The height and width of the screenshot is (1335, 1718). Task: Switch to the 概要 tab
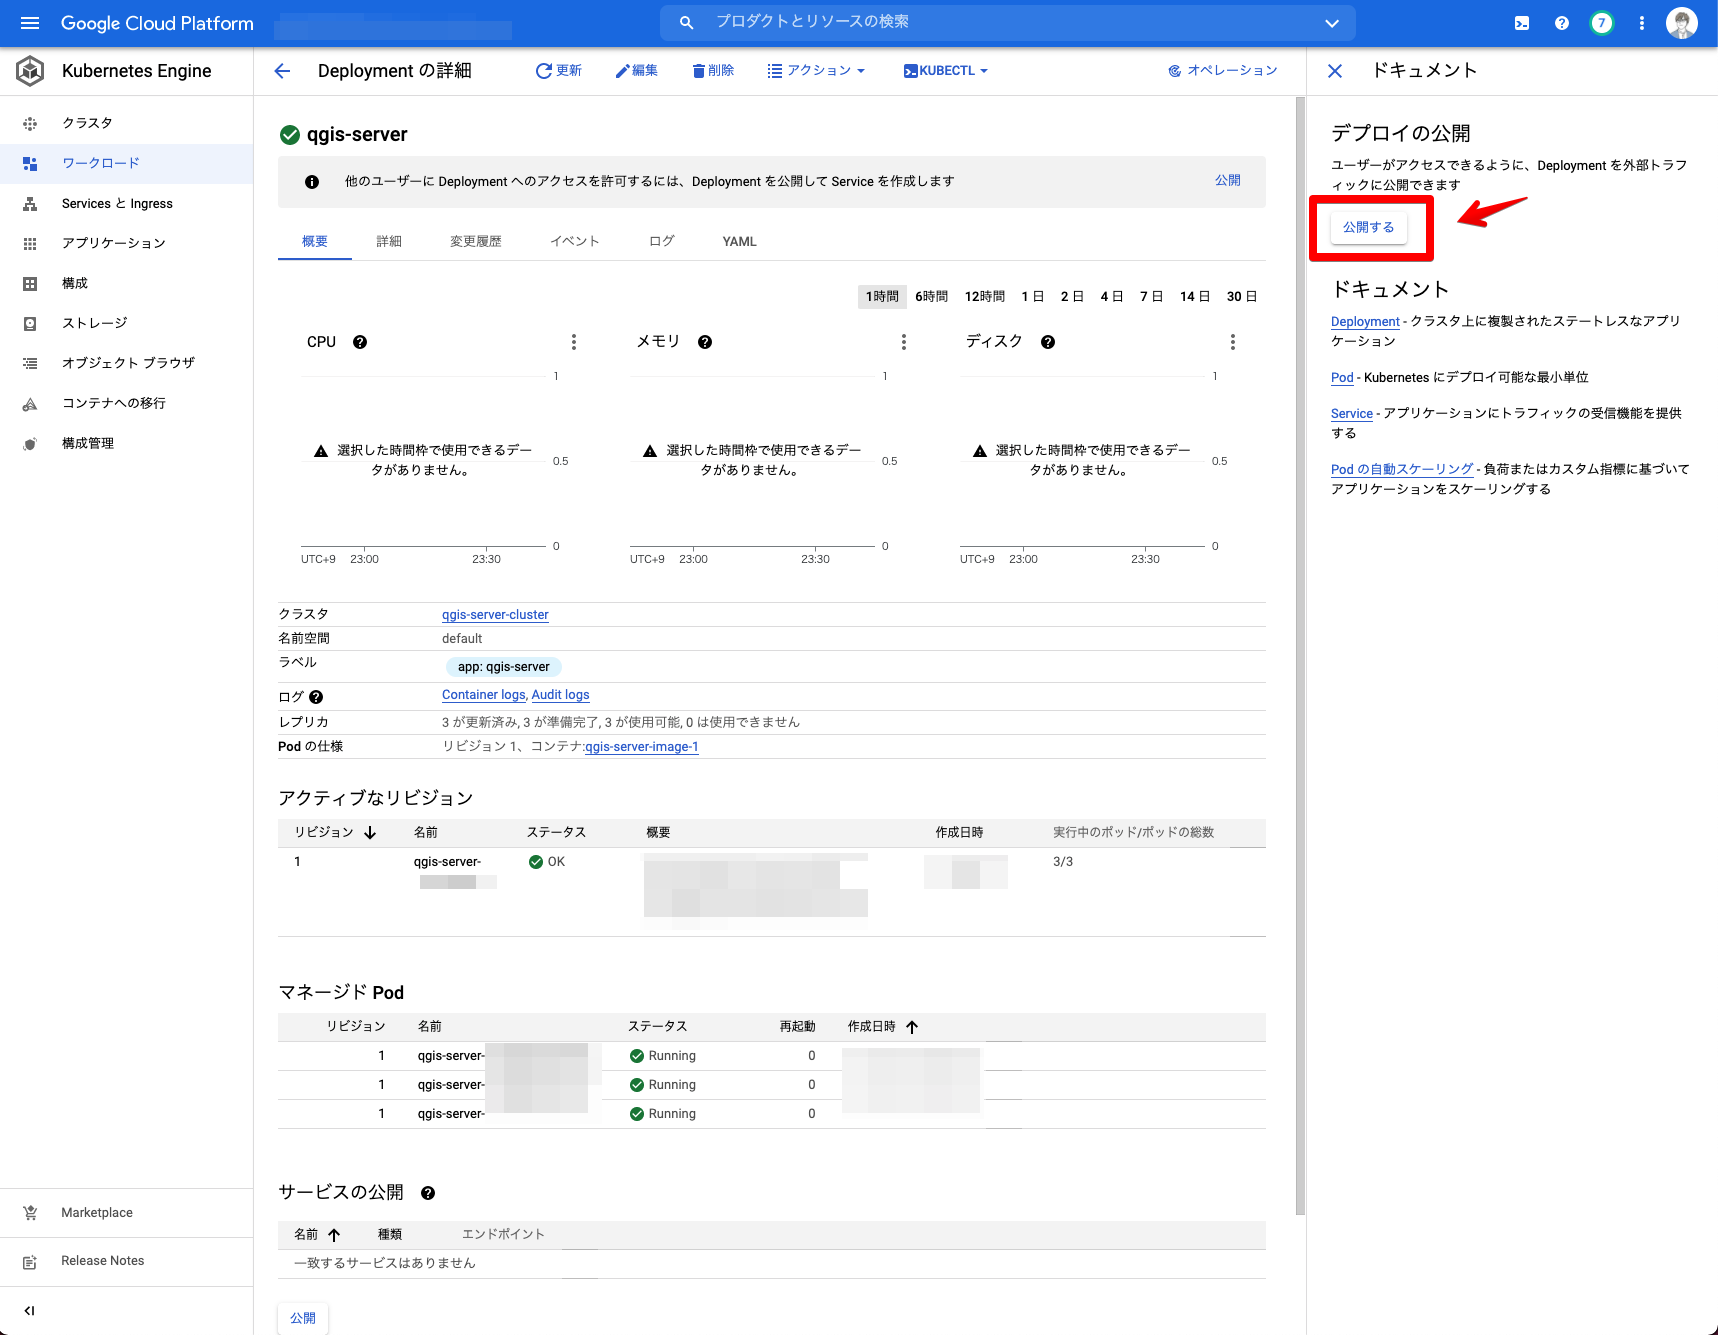[x=315, y=242]
